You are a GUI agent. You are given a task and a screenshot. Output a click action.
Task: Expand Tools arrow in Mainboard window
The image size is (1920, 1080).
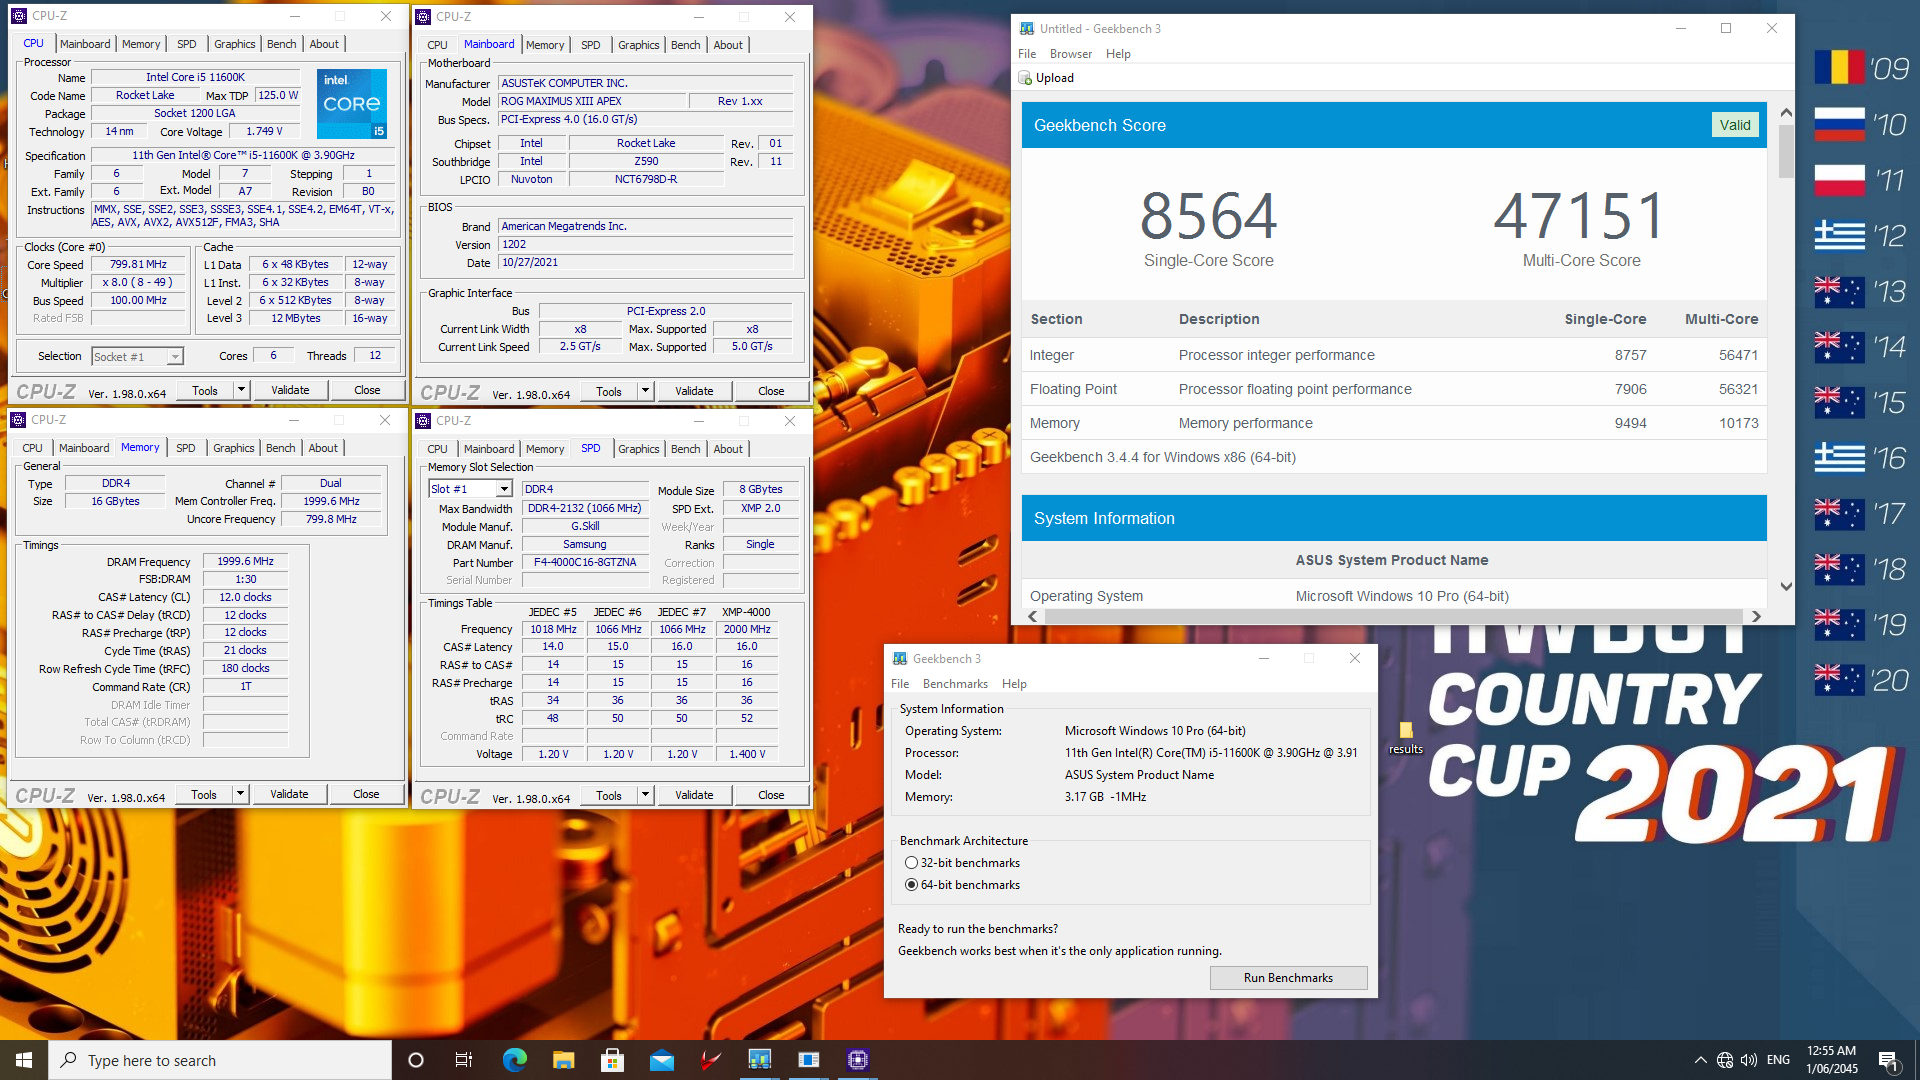click(x=645, y=391)
